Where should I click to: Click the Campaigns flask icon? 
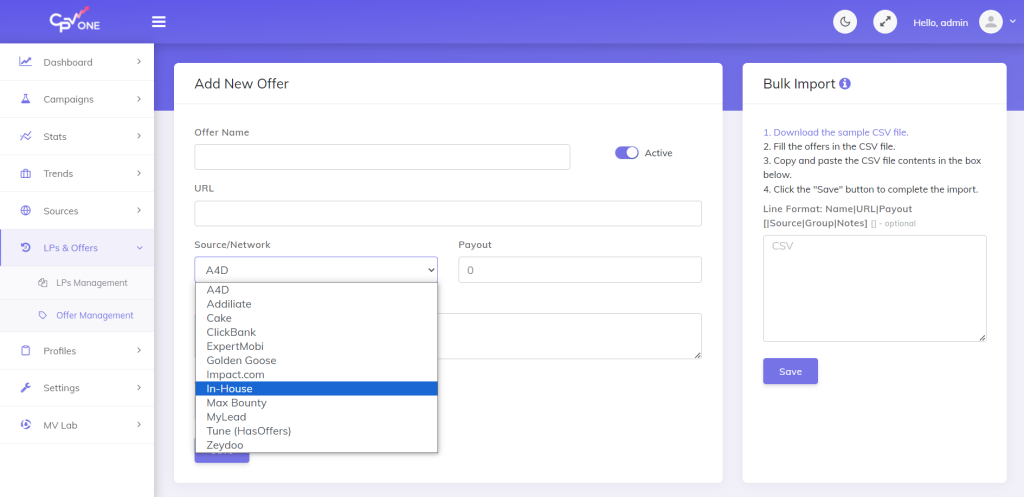tap(25, 99)
